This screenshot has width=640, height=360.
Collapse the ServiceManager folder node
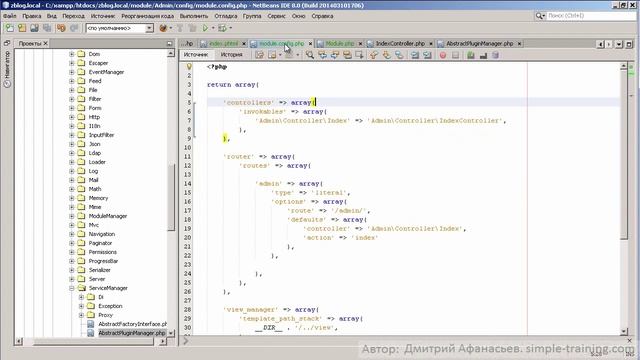(71, 288)
